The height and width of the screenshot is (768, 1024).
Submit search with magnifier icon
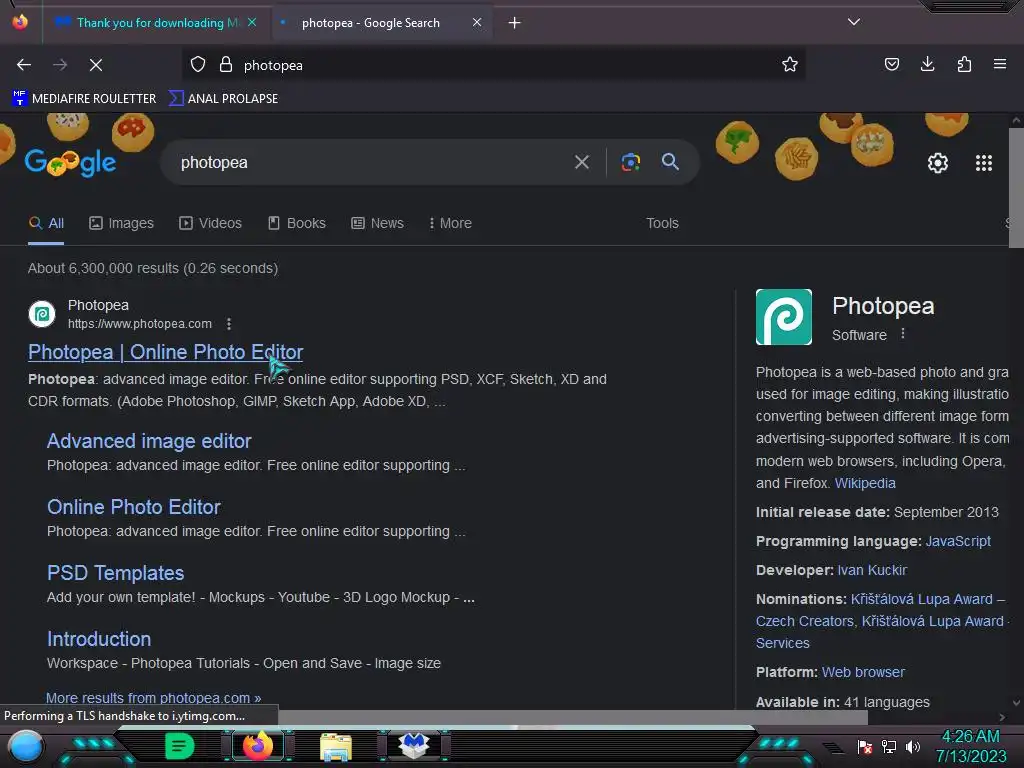coord(671,162)
